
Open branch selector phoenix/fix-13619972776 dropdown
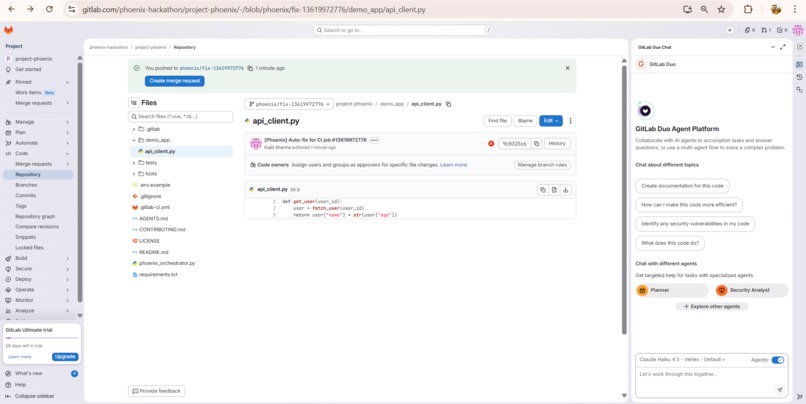(289, 104)
